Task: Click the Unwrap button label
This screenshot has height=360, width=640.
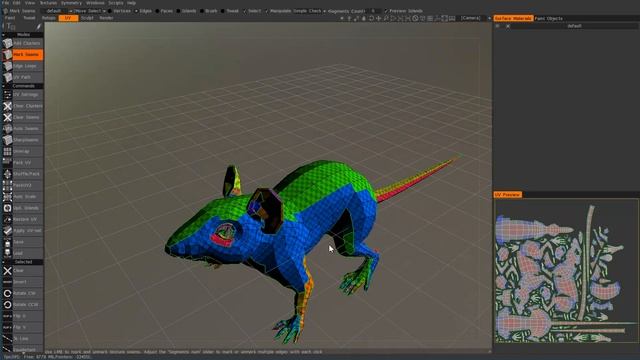Action: 21,151
